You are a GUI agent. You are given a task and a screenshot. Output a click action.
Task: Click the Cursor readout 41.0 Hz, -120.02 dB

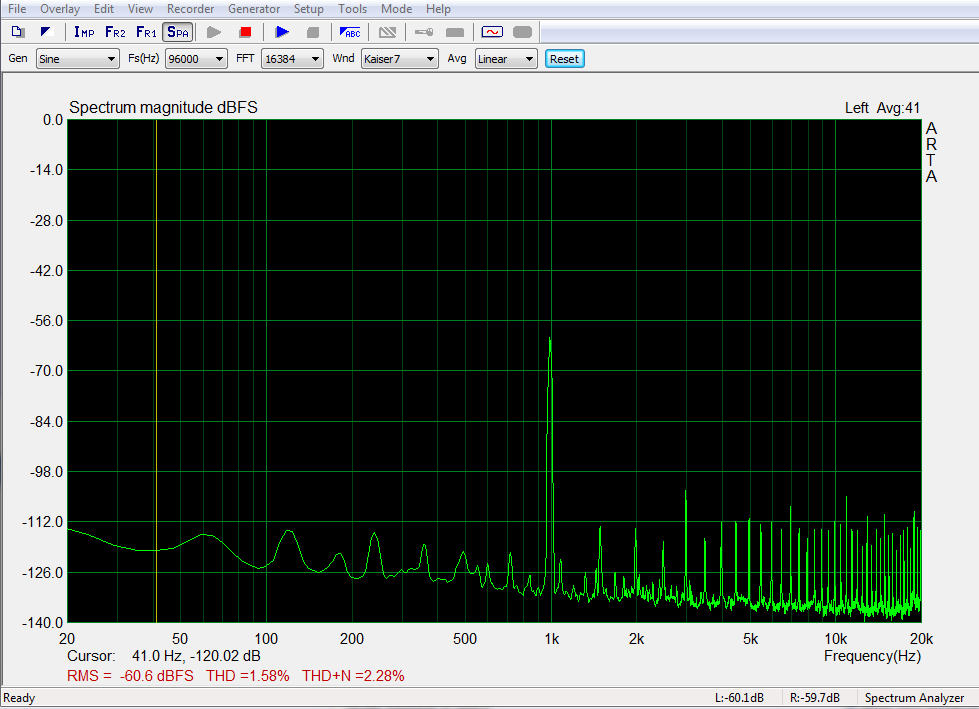pos(164,656)
